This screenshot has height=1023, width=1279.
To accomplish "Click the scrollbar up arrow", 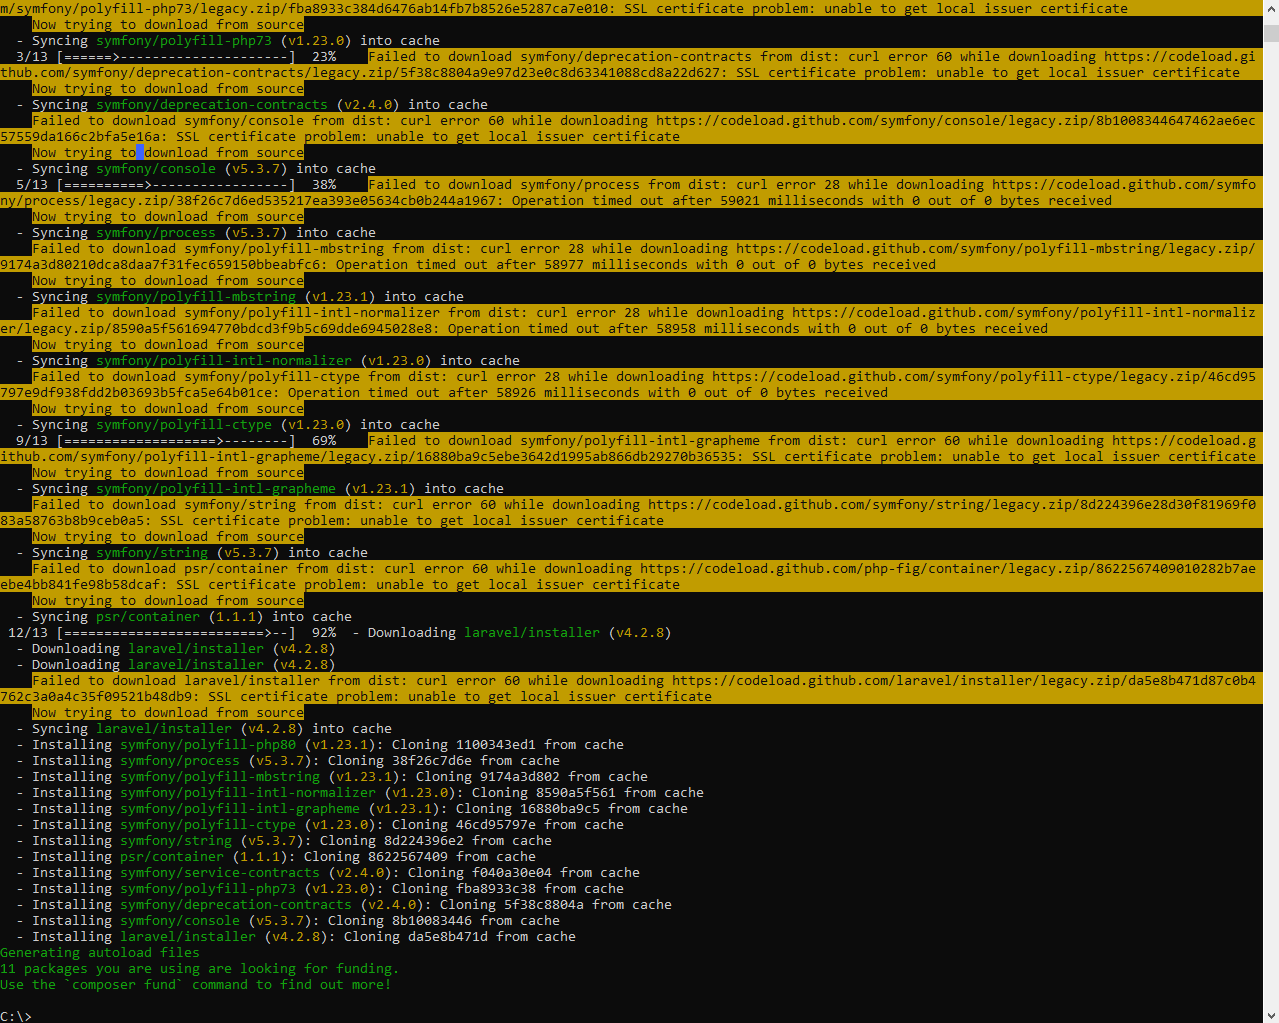I will point(1270,8).
